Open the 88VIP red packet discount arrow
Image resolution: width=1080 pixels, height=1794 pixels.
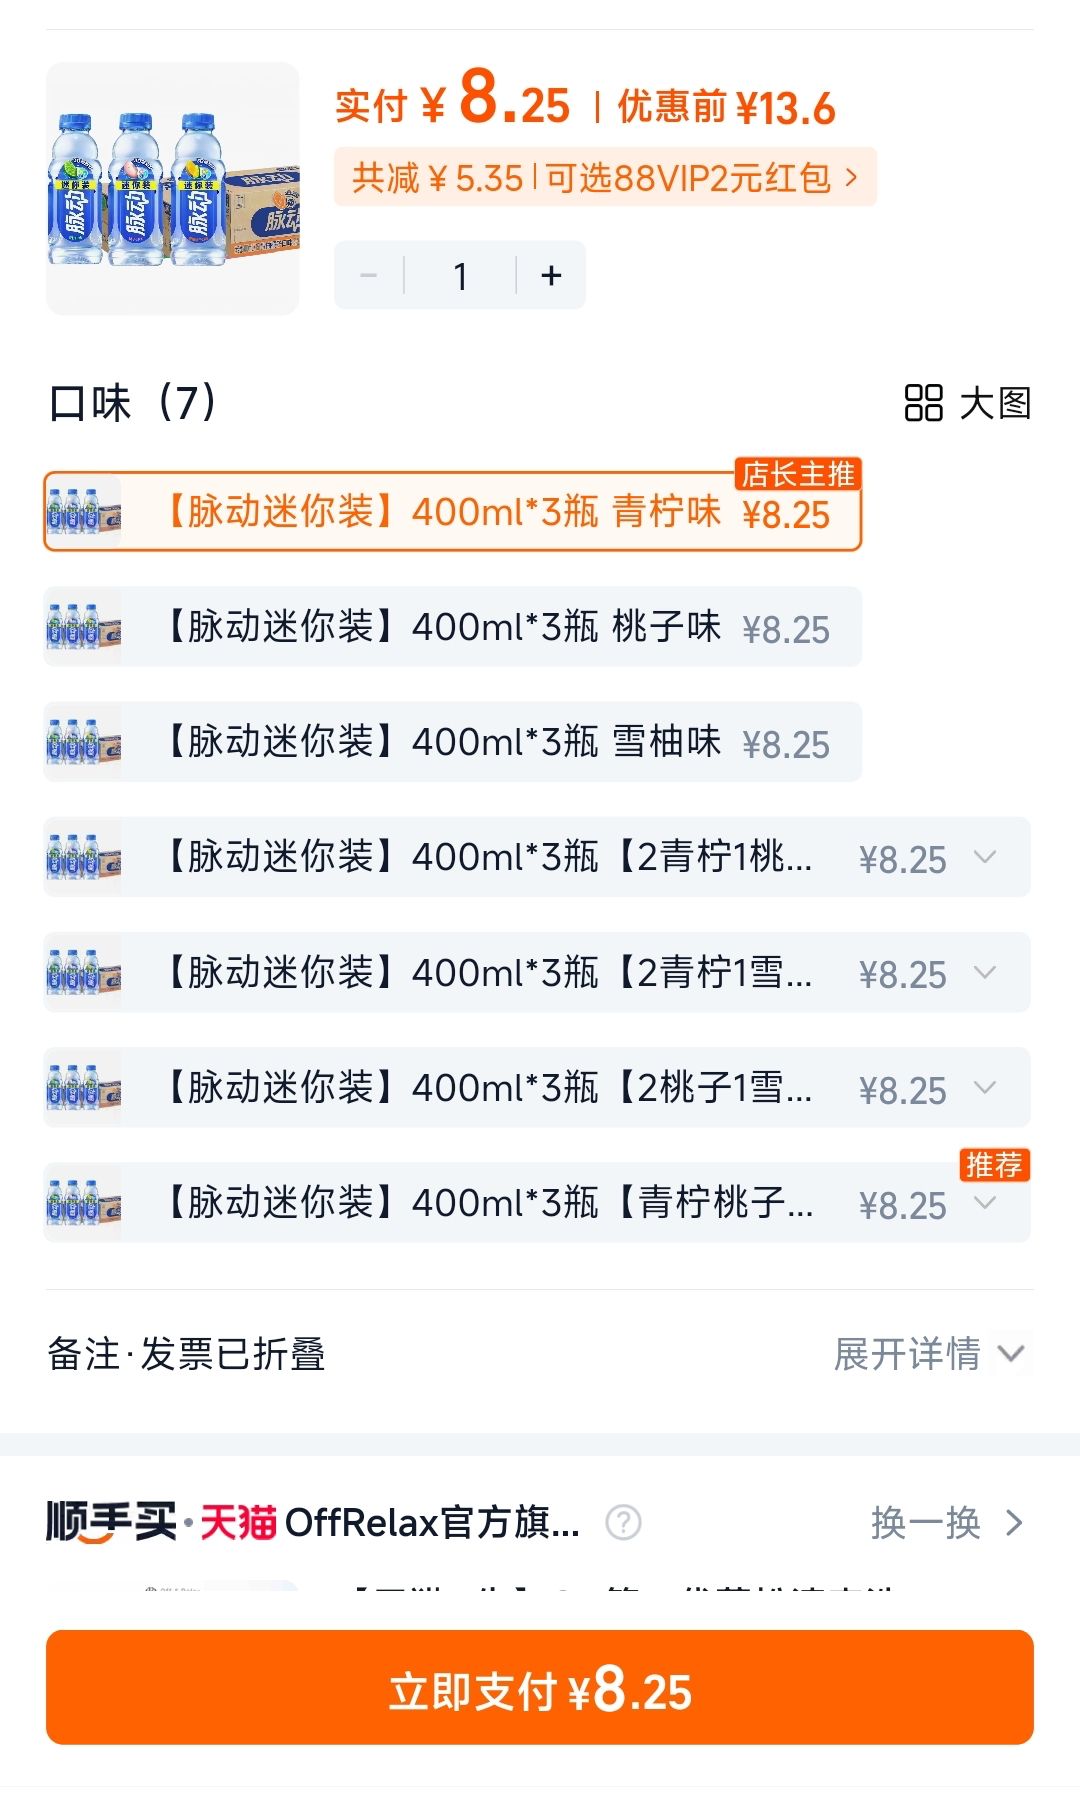pos(851,178)
